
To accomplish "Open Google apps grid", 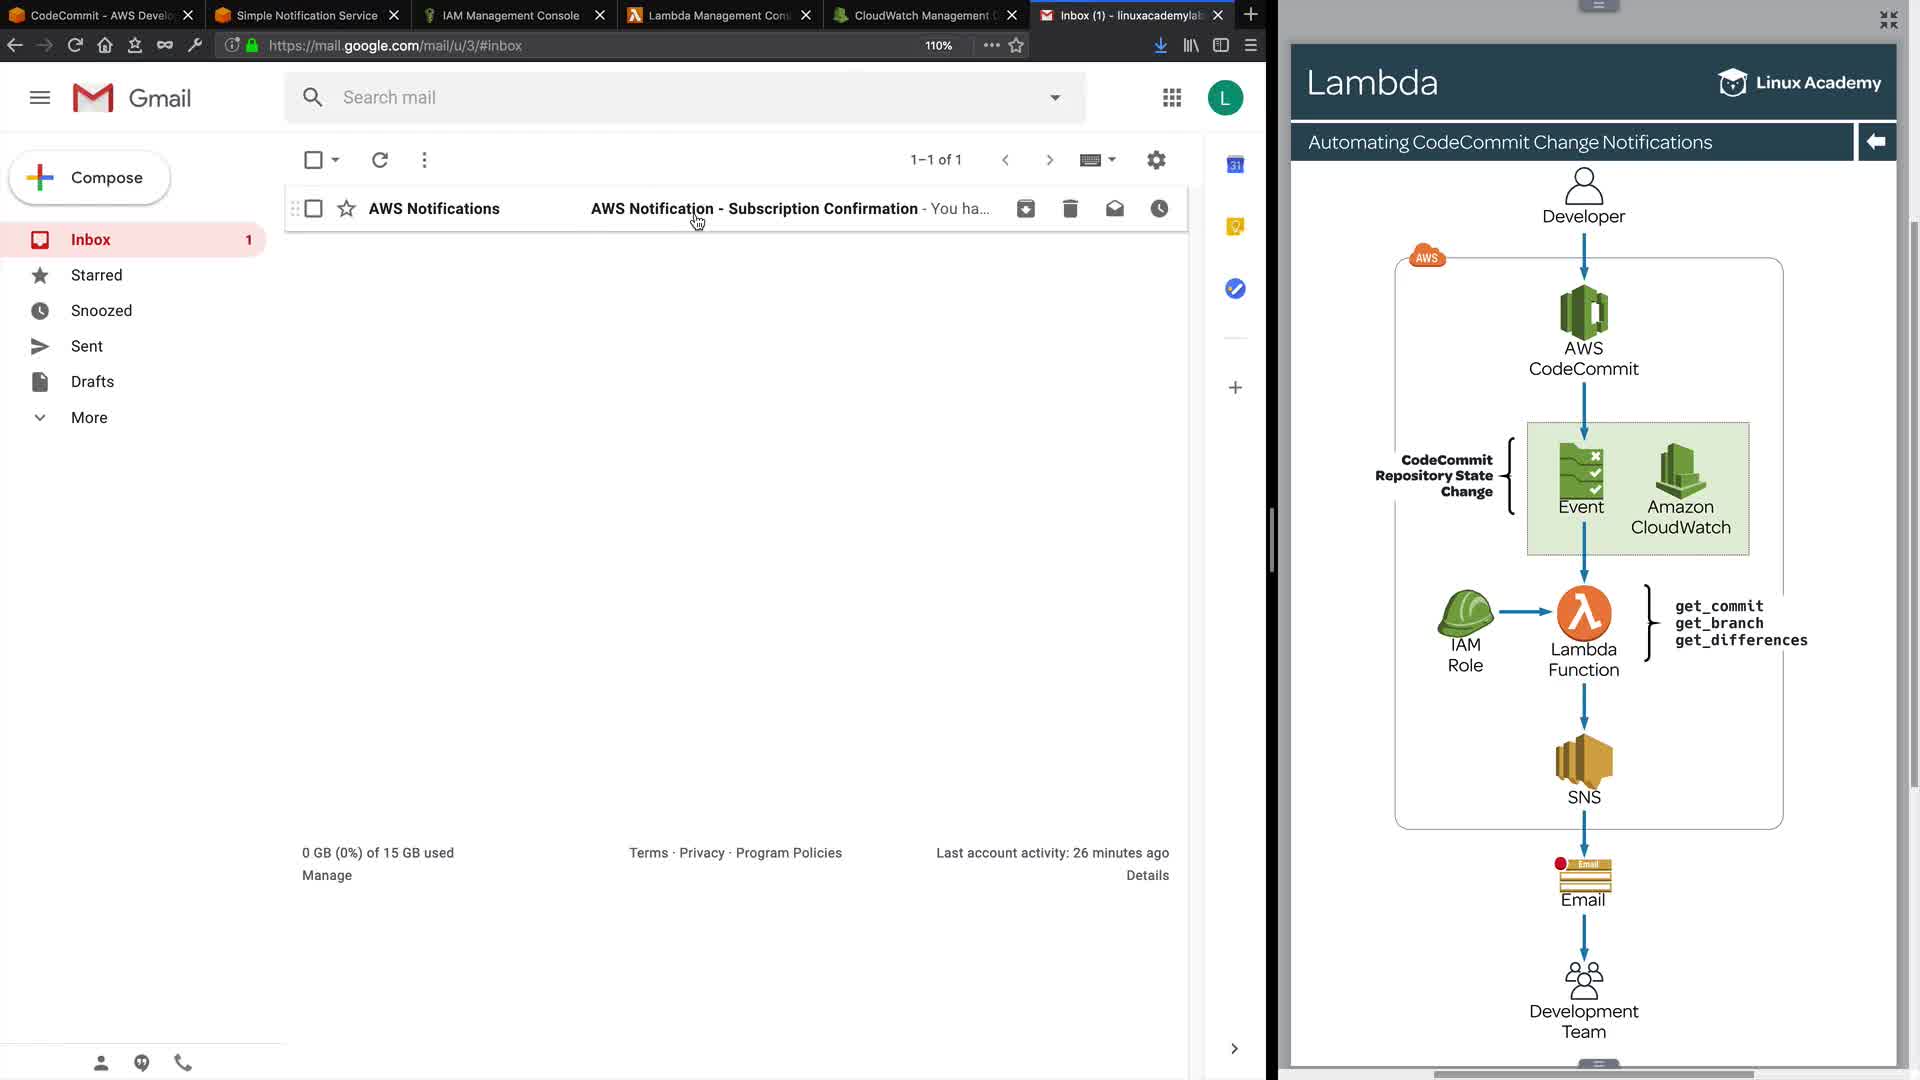I will tap(1172, 98).
